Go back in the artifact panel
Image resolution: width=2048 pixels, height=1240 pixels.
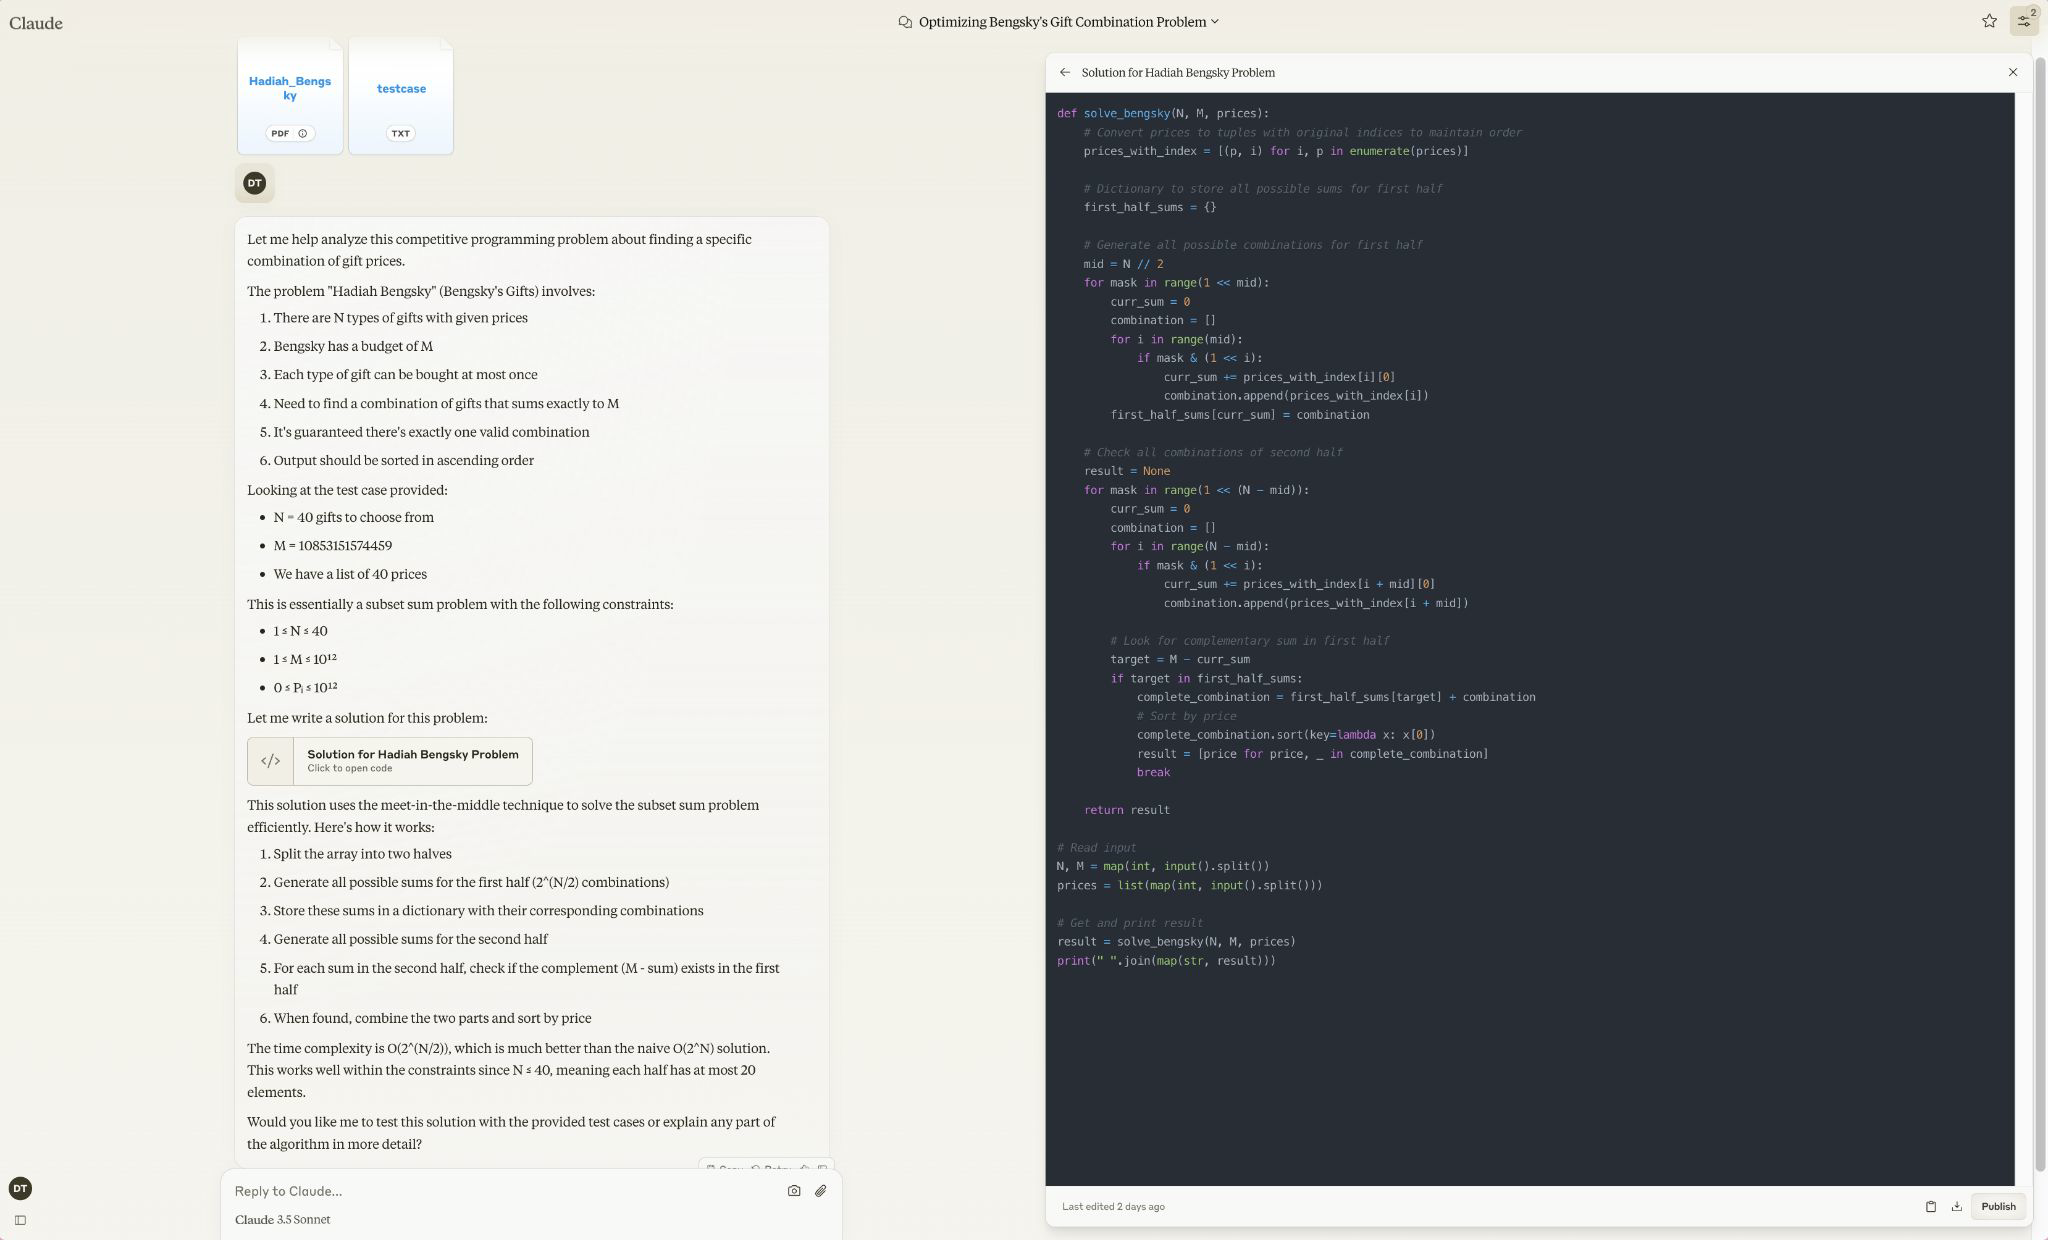[x=1065, y=72]
